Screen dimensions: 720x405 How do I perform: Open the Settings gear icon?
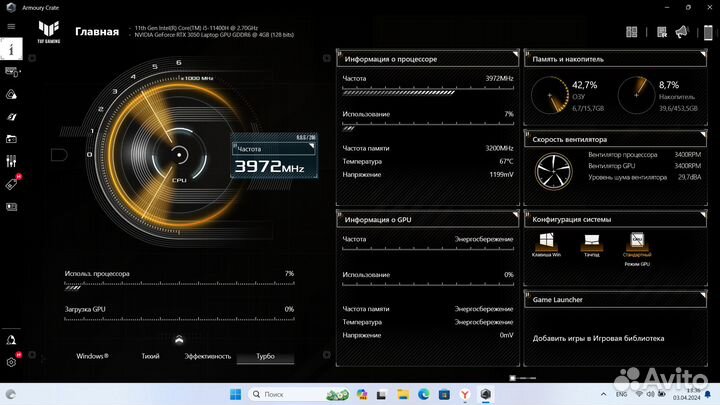click(x=11, y=362)
